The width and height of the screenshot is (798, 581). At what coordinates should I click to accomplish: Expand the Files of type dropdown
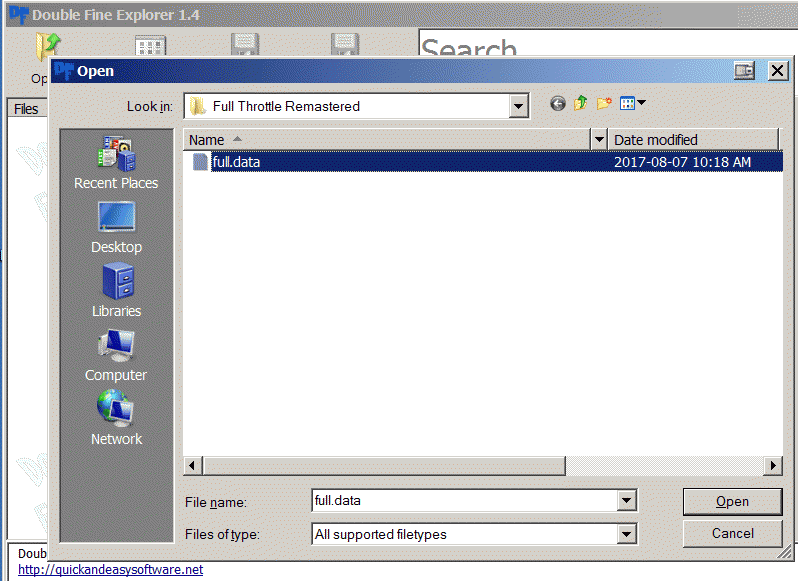626,534
